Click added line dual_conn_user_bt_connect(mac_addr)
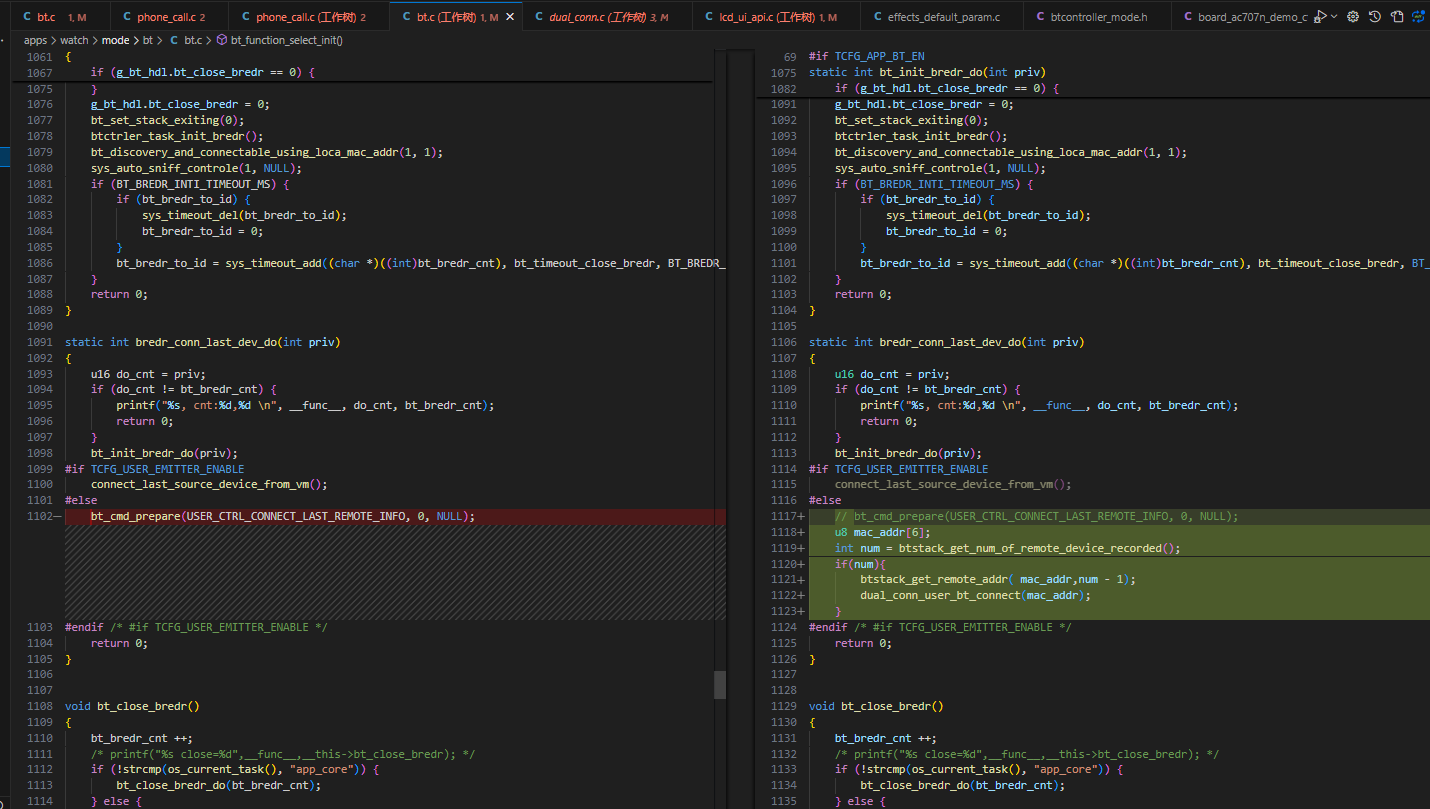1430x809 pixels. point(975,595)
